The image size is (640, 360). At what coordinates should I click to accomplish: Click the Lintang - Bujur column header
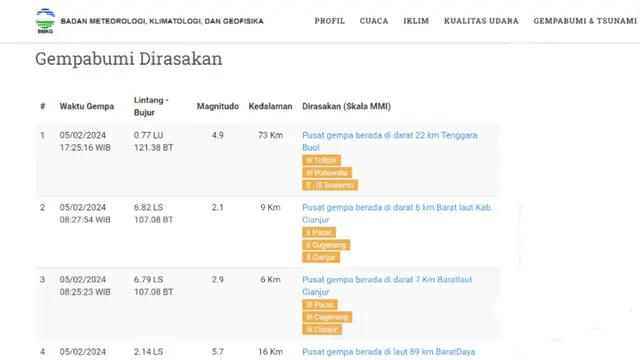coord(151,106)
